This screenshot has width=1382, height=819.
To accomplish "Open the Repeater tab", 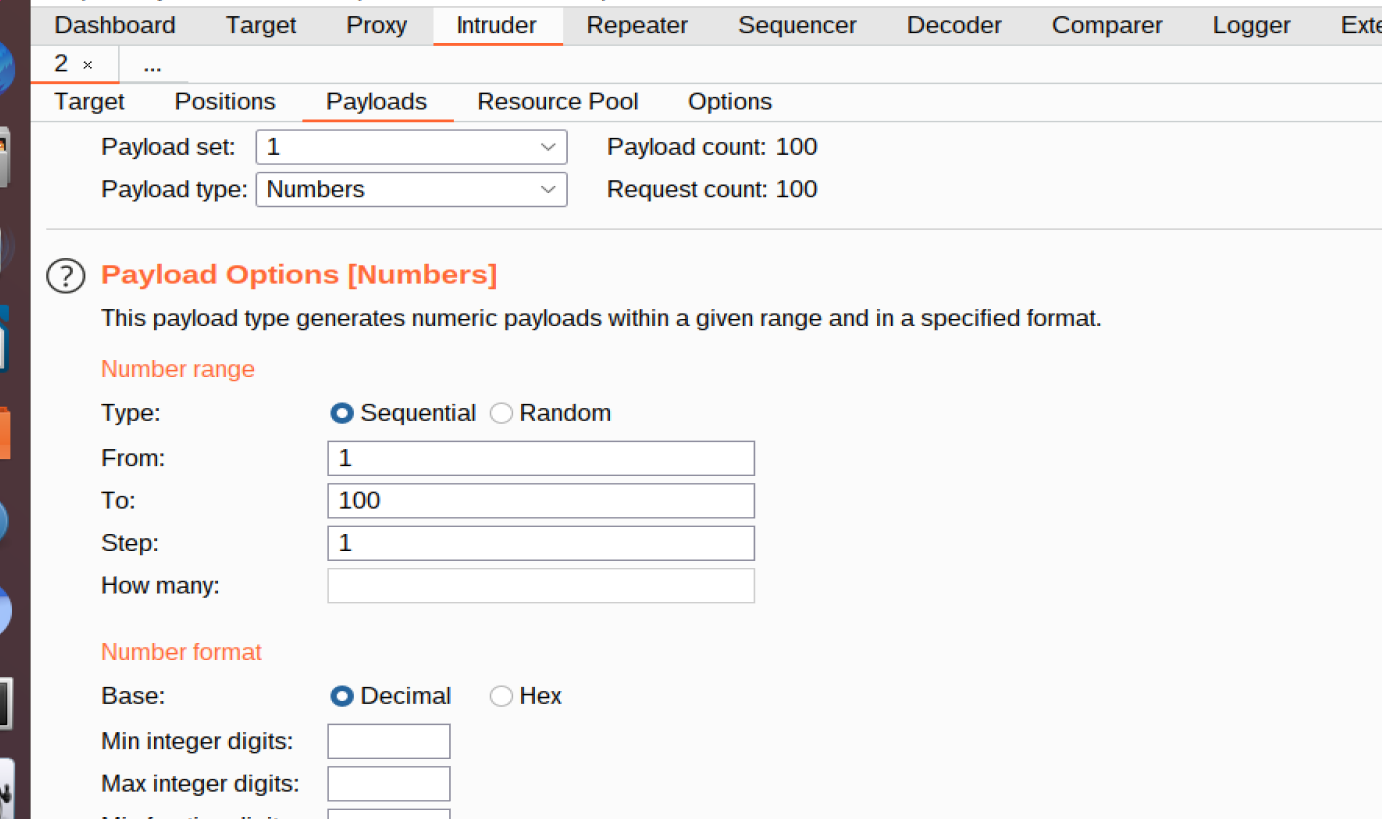I will pos(637,26).
